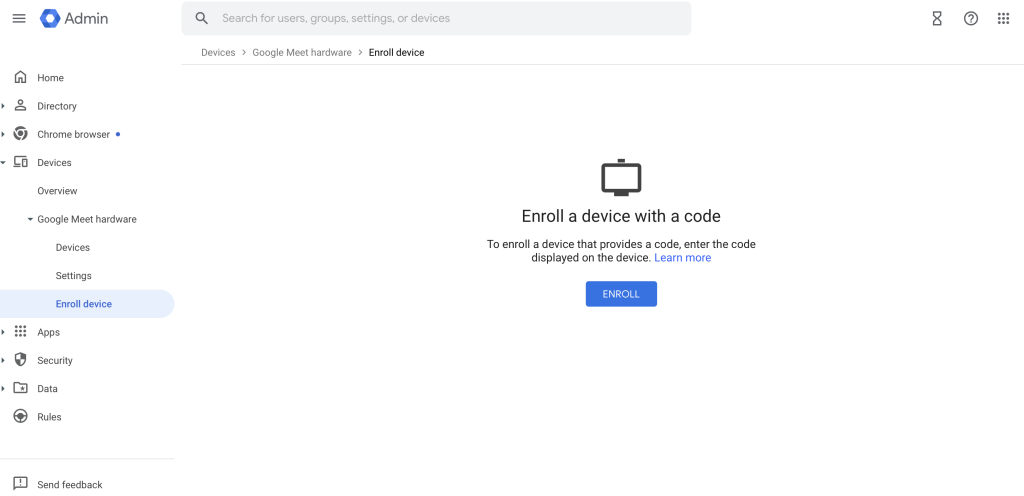Screen dimensions: 1024x496
Task: Expand the Data section arrow
Action: (4, 388)
